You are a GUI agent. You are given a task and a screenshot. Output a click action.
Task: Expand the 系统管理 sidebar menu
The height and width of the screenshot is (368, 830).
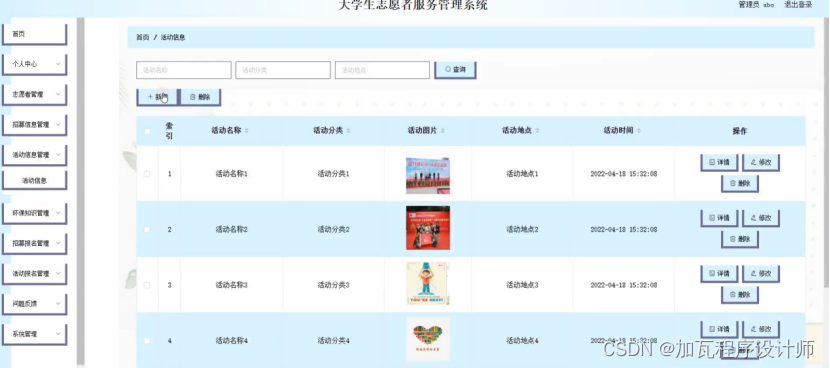tap(34, 334)
